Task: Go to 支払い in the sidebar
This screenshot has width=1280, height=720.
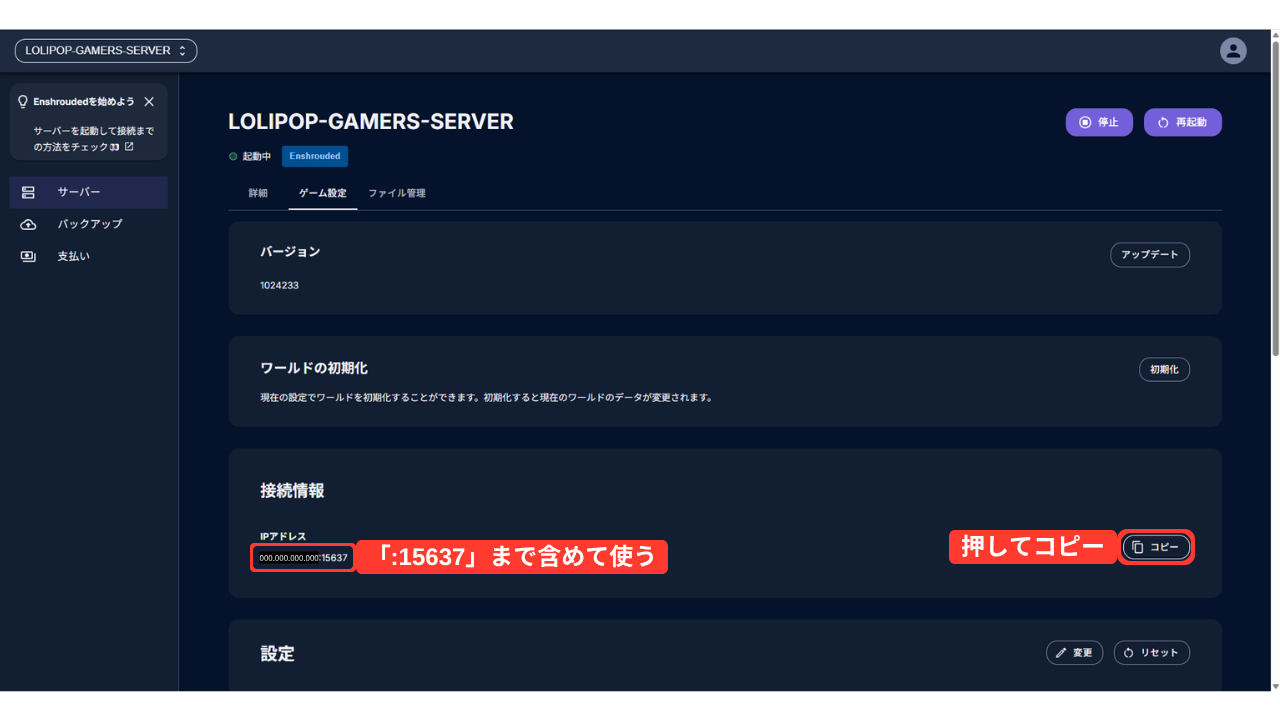Action: coord(88,256)
